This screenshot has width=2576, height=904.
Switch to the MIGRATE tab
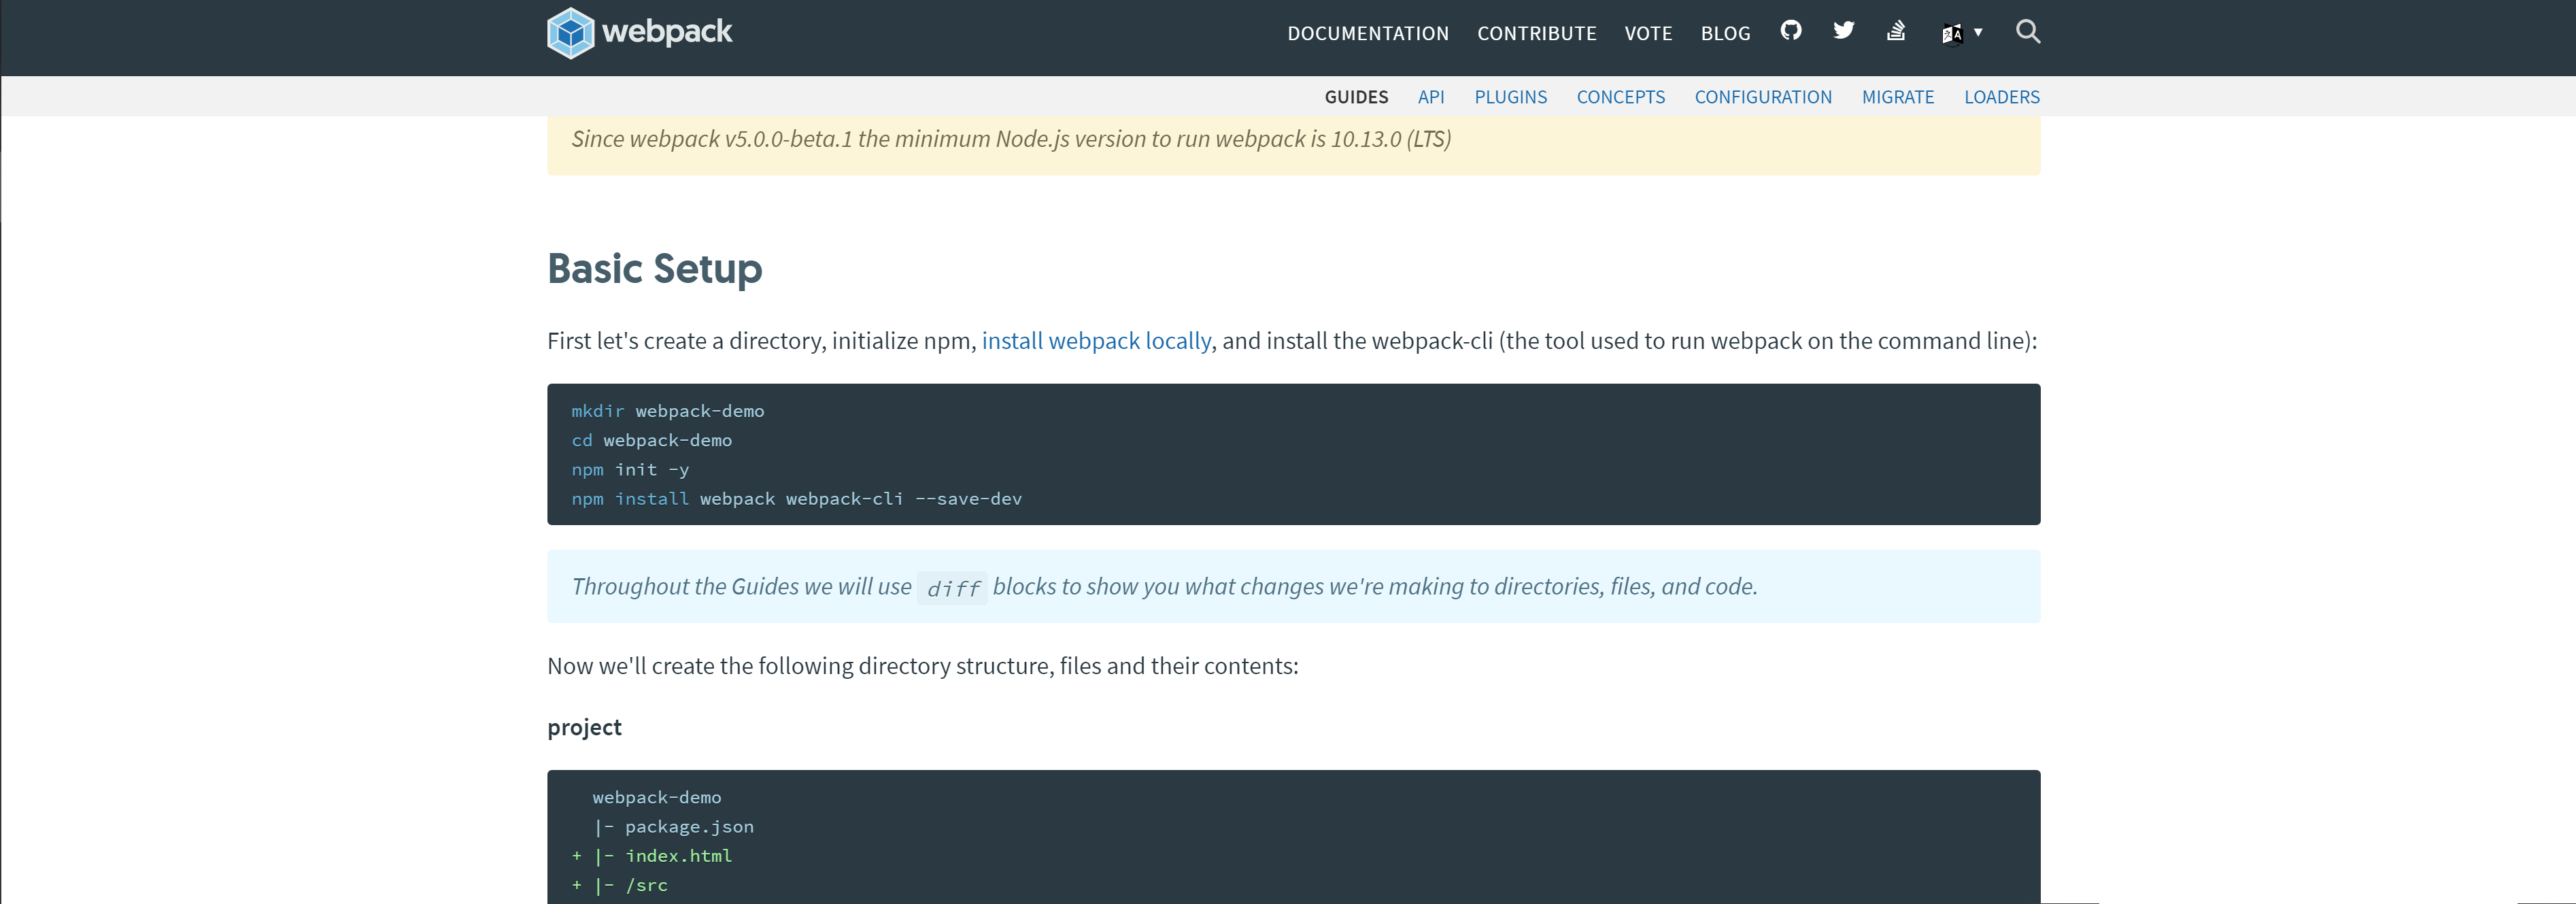point(1898,96)
